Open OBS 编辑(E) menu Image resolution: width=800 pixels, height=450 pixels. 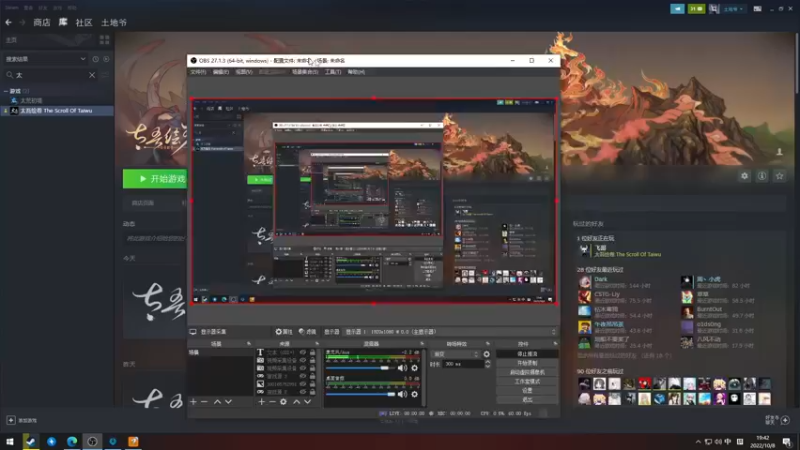pyautogui.click(x=220, y=72)
